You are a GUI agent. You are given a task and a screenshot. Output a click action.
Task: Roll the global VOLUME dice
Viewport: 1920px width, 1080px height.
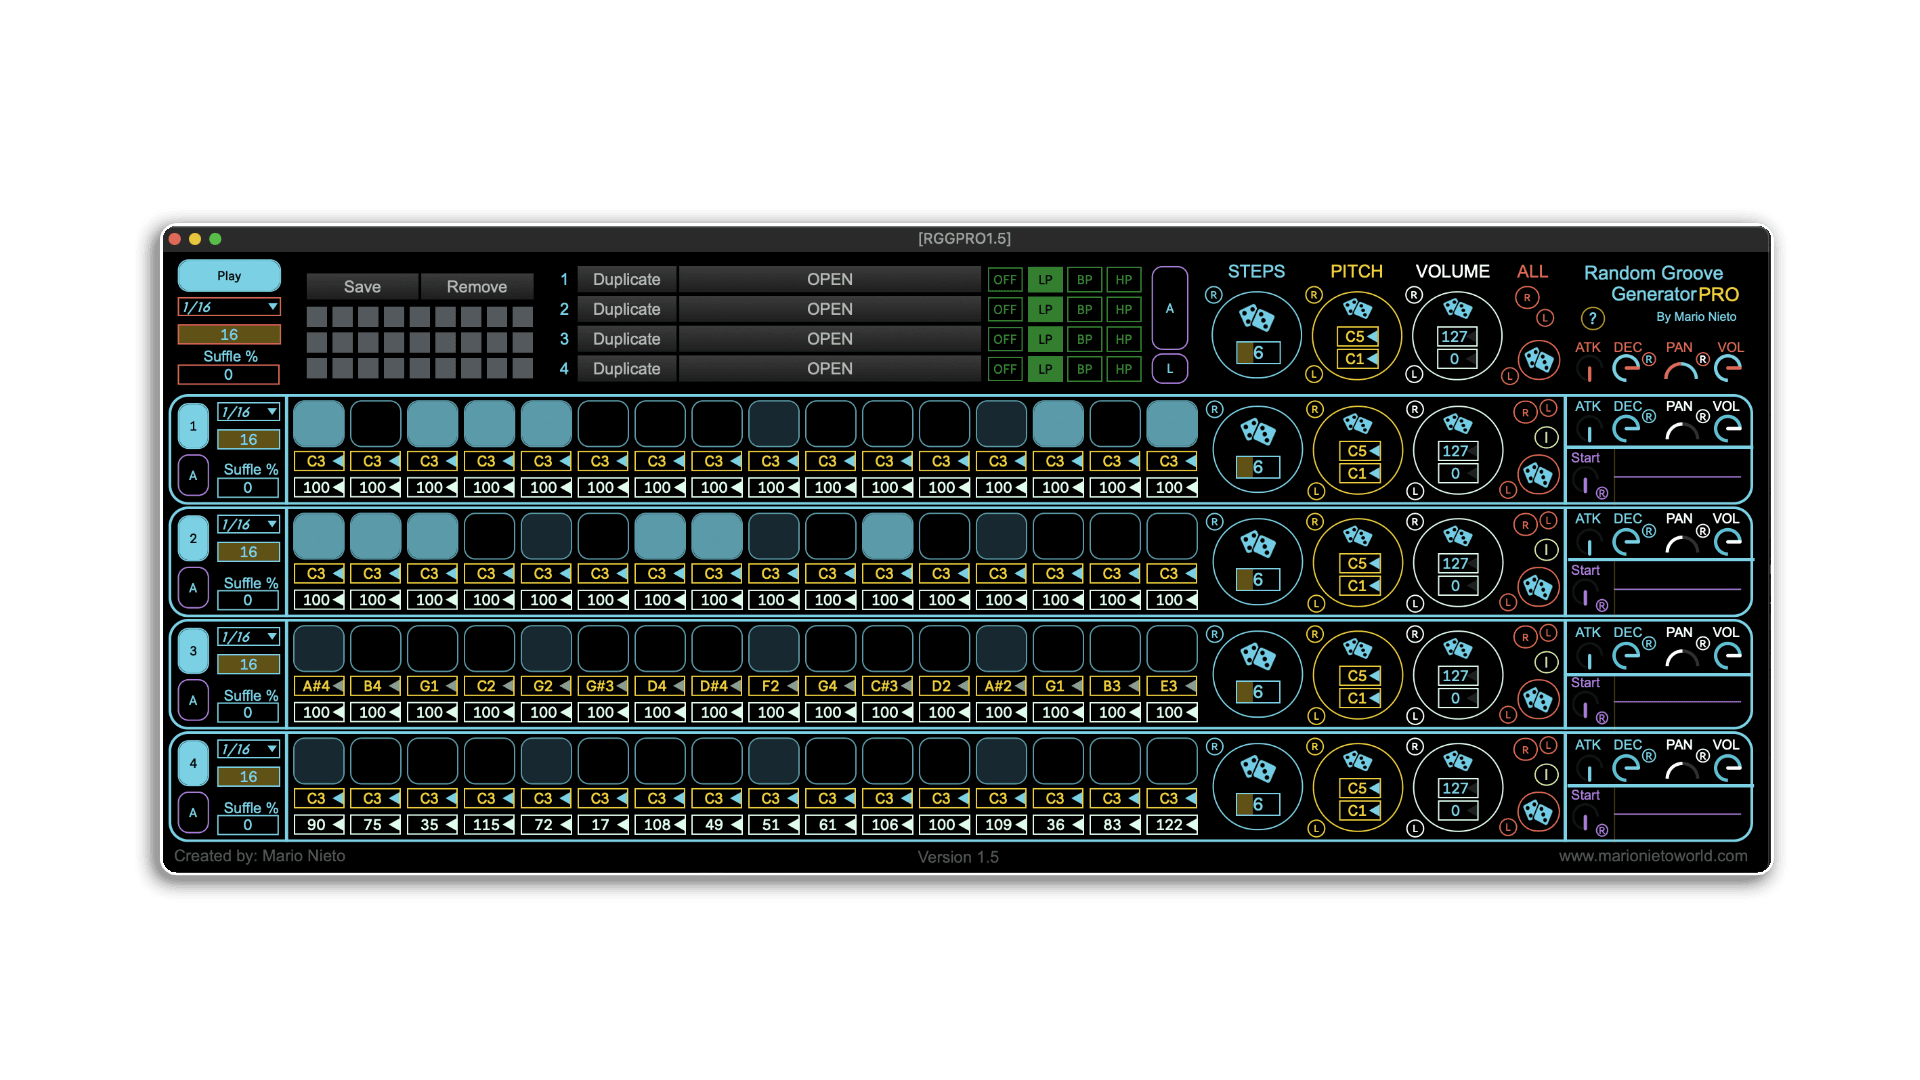point(1457,308)
